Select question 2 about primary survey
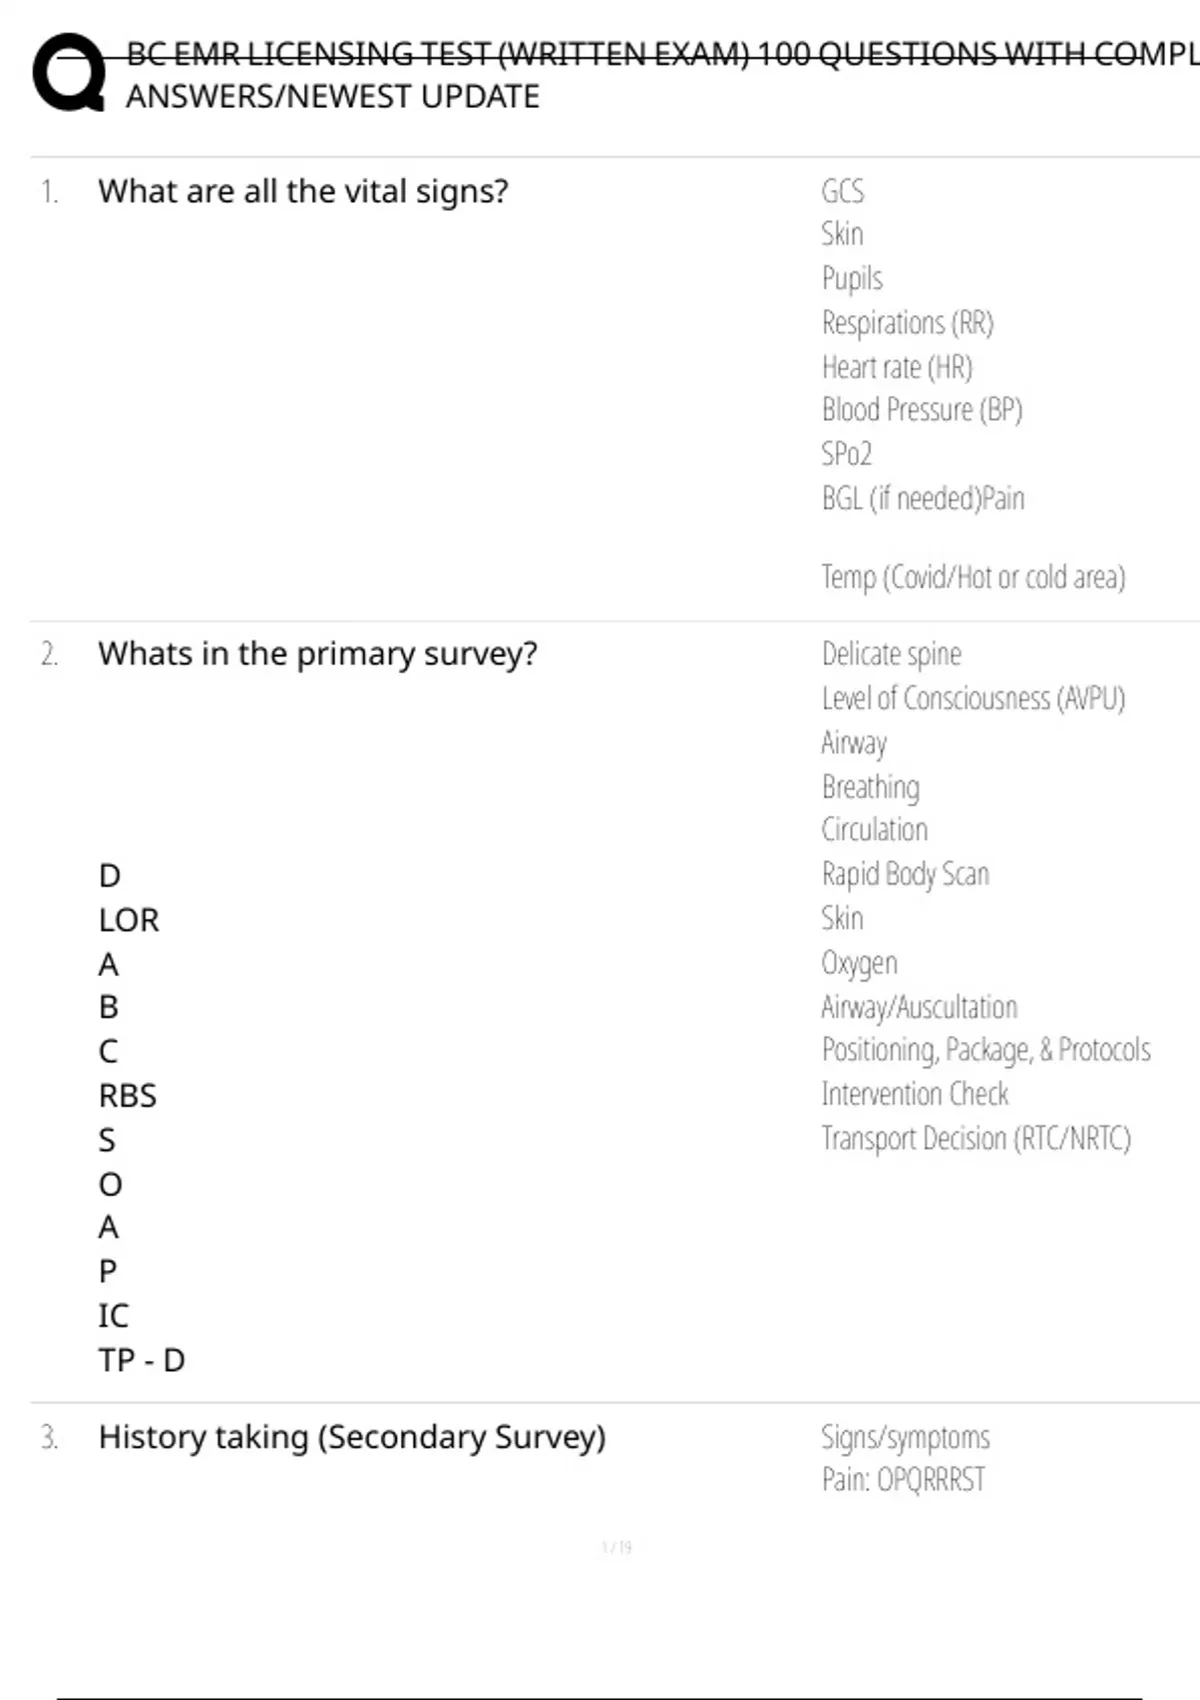Viewport: 1200px width, 1700px height. pos(317,654)
